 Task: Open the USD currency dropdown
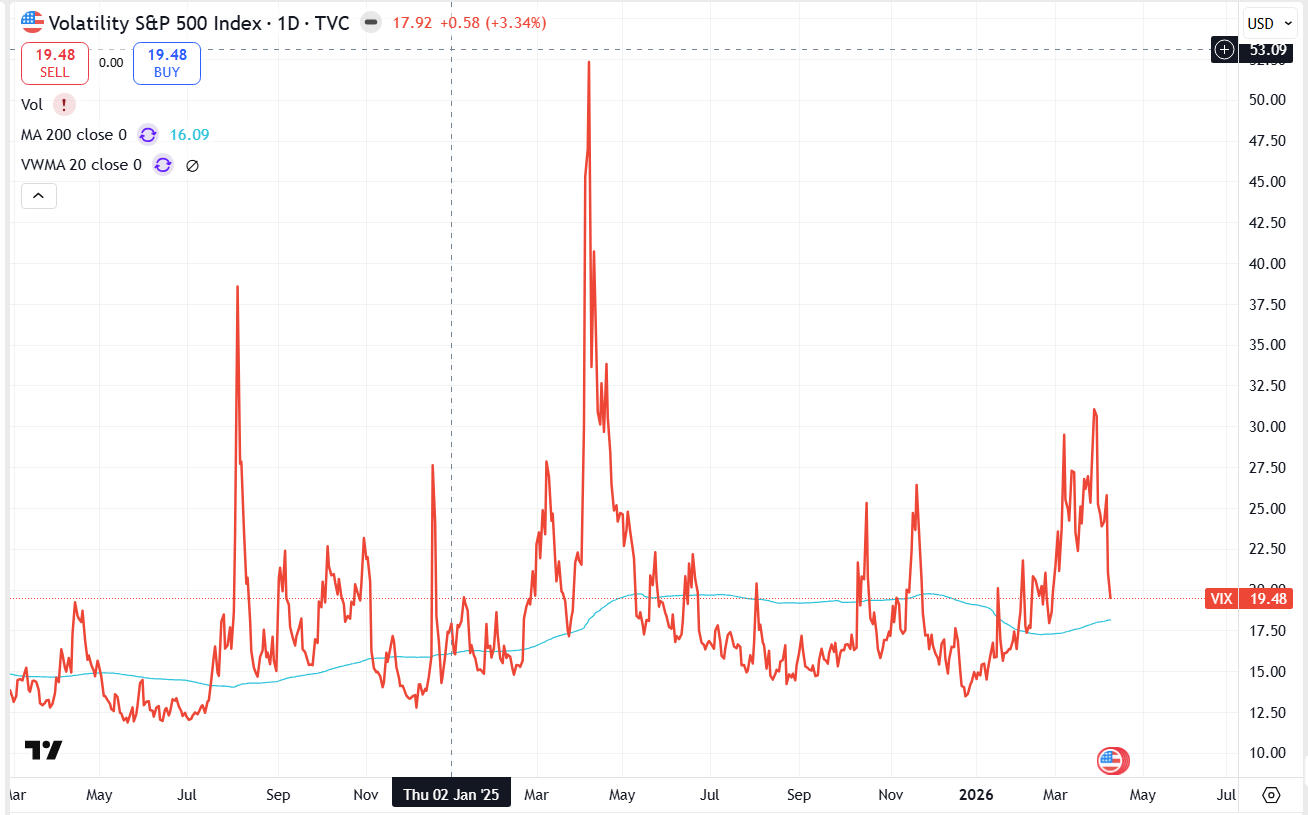tap(1265, 23)
